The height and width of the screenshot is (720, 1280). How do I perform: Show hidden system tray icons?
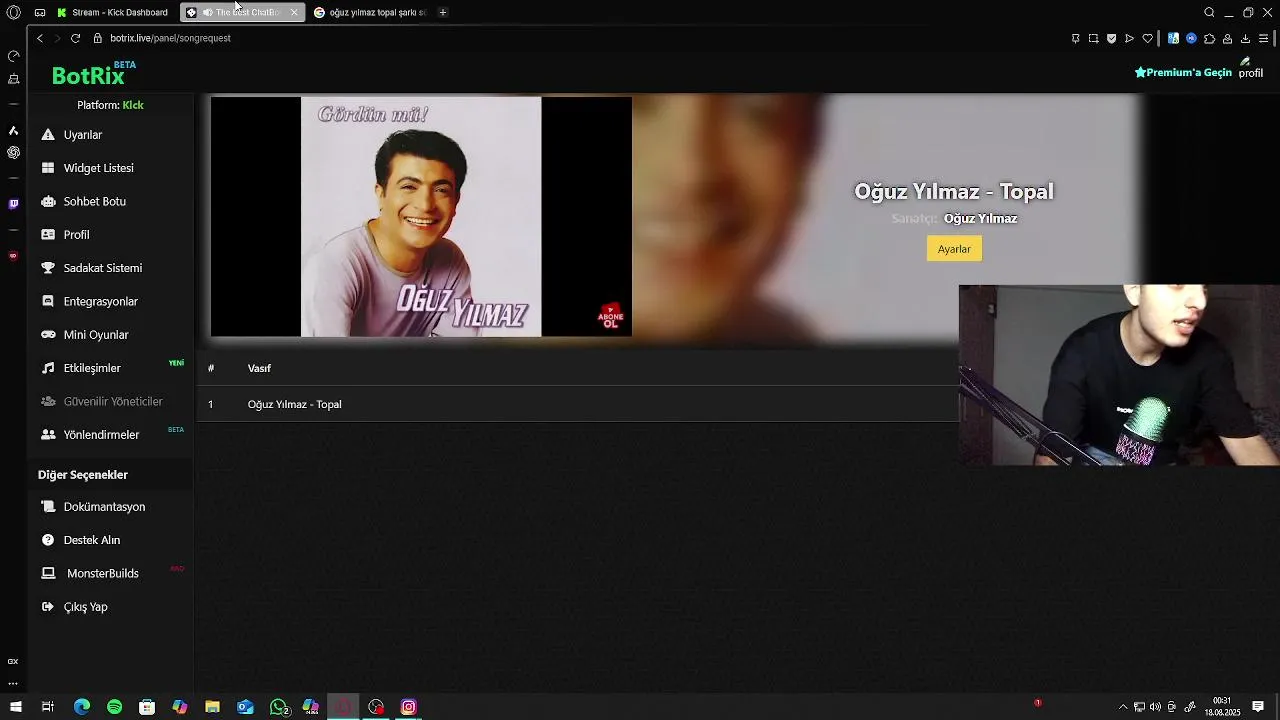tap(1122, 707)
